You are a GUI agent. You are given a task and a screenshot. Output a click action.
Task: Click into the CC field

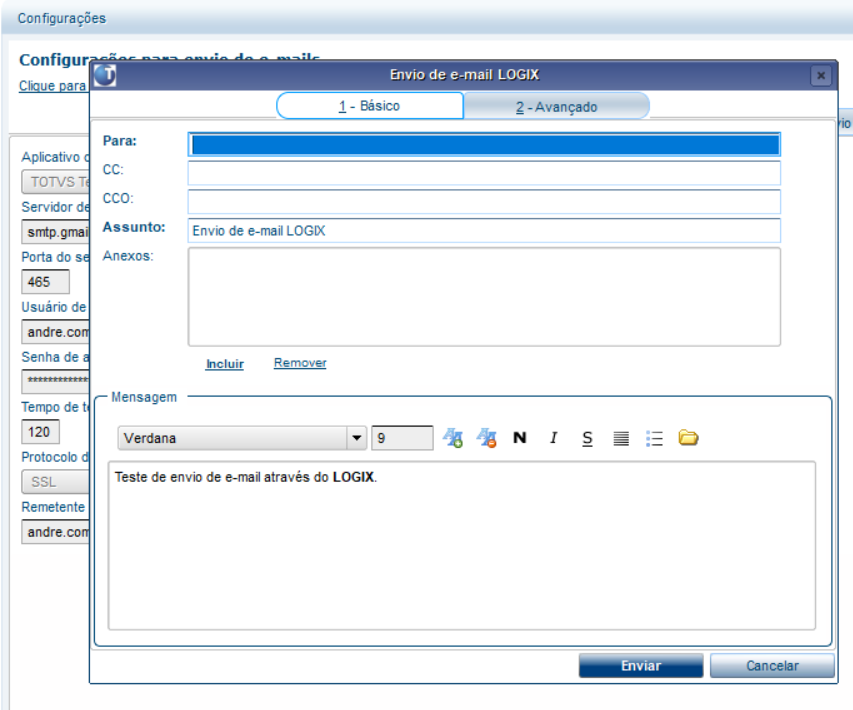tap(484, 173)
